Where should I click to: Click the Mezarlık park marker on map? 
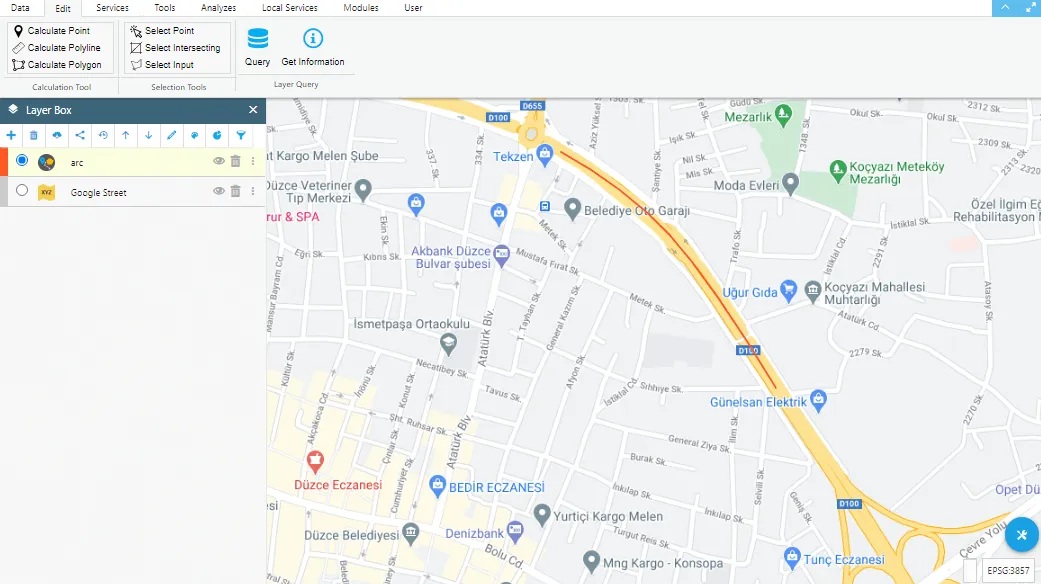pyautogui.click(x=783, y=113)
